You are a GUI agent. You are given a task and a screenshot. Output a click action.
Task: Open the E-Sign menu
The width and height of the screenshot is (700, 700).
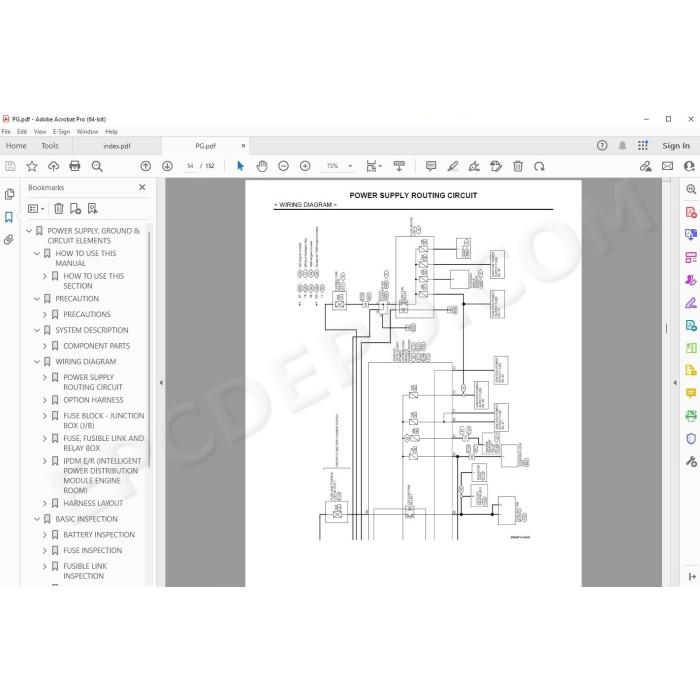[x=61, y=132]
